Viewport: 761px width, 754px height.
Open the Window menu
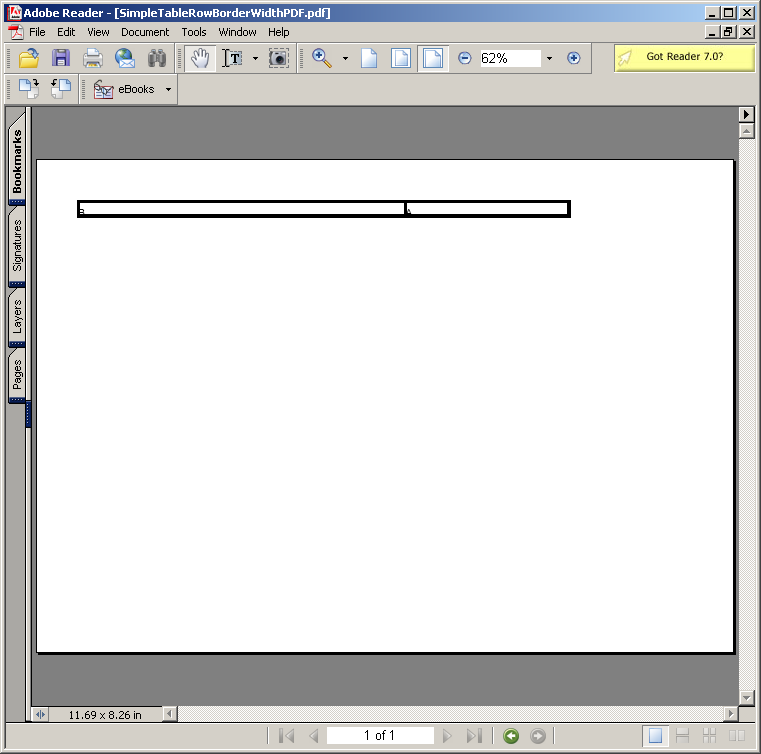click(x=237, y=32)
